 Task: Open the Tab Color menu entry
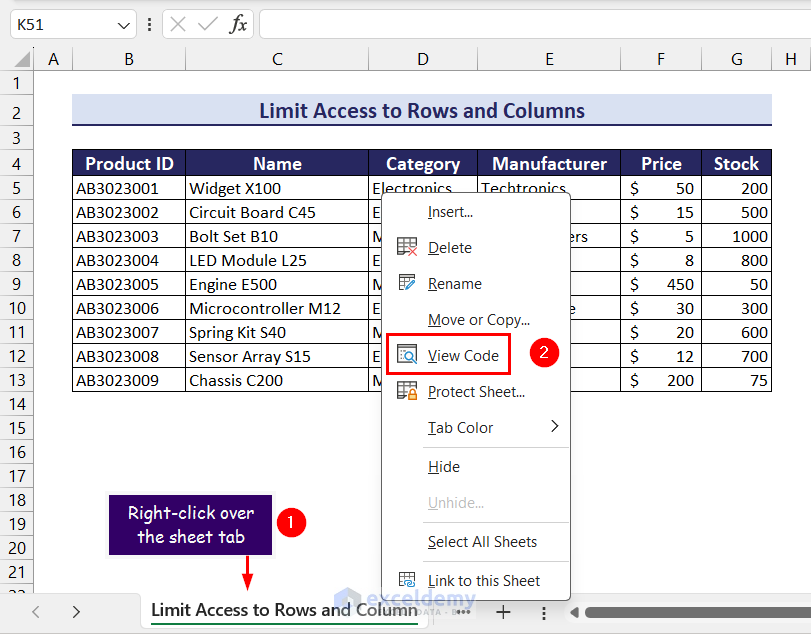[x=476, y=428]
